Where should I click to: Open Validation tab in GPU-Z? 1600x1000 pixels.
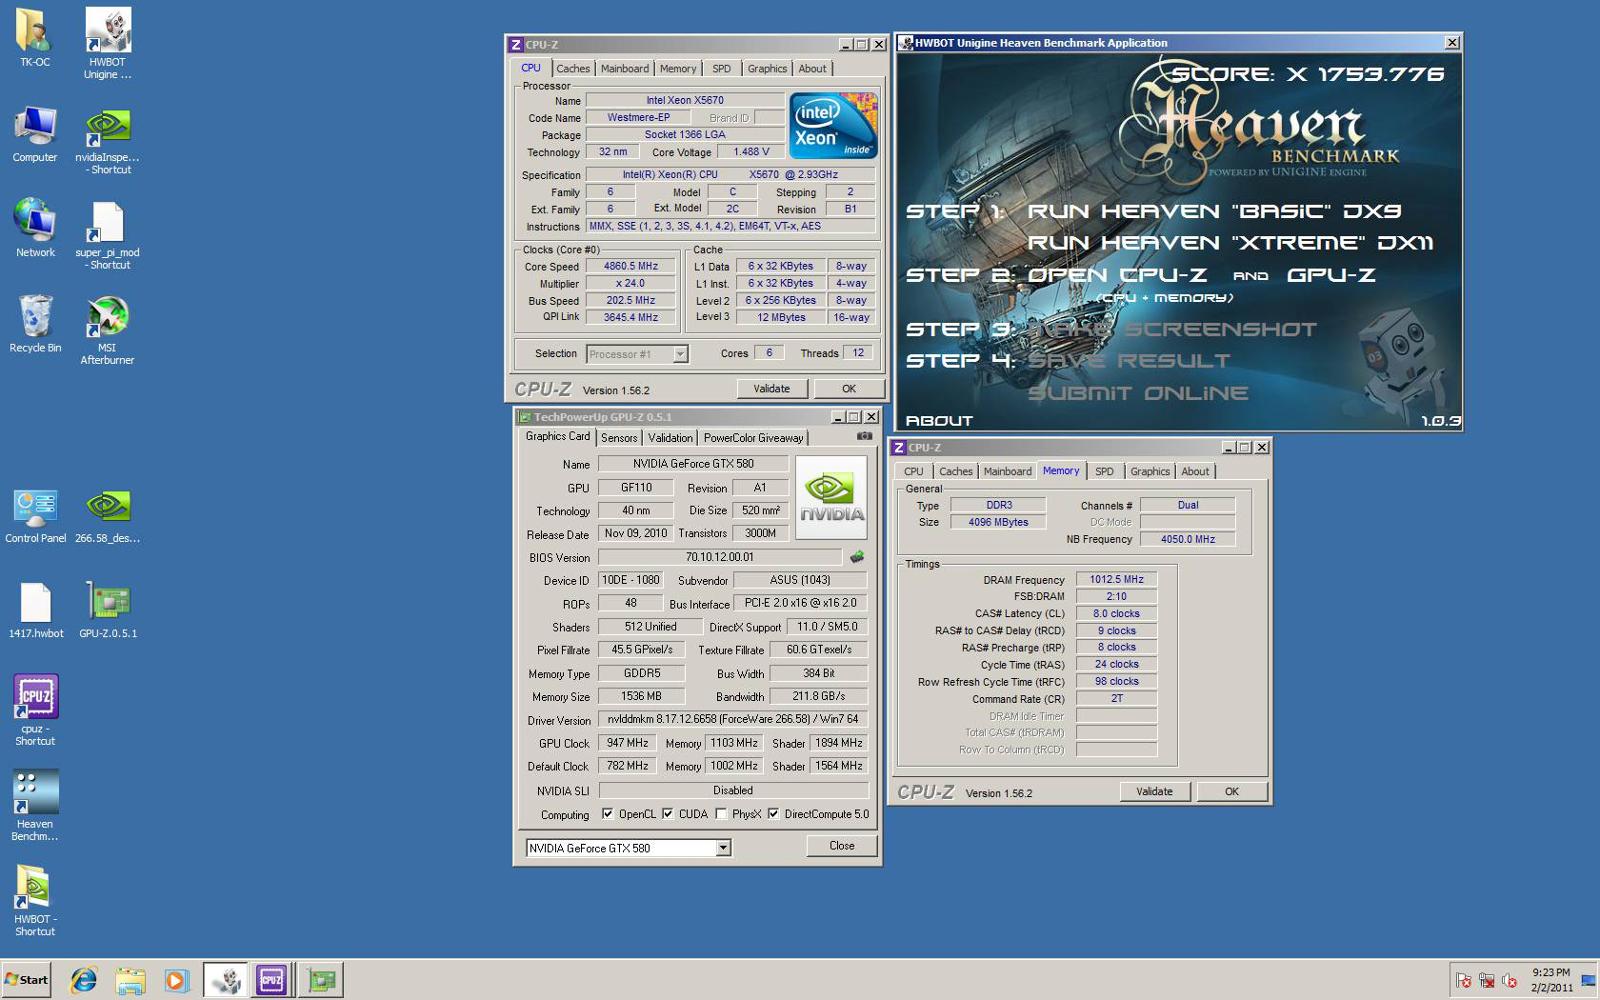670,438
